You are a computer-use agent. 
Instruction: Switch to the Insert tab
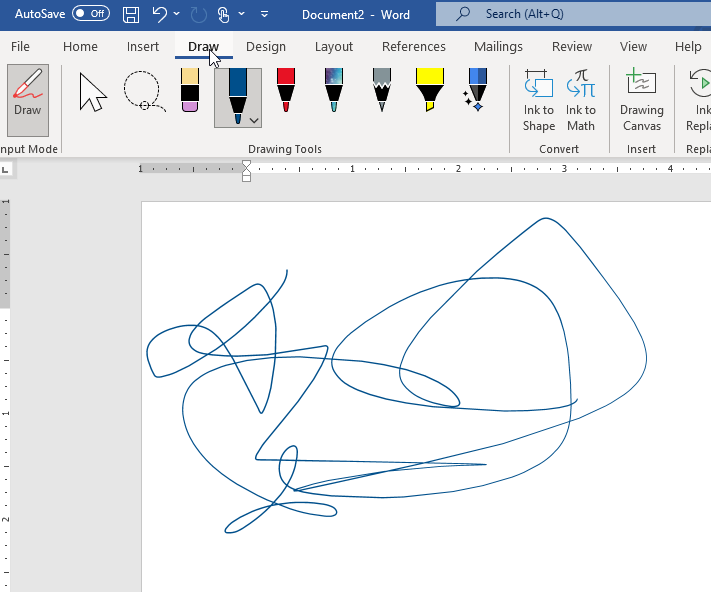[x=143, y=47]
